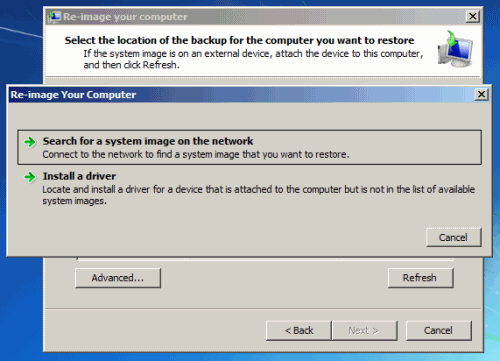500x361 pixels.
Task: Refresh the list of backup locations
Action: click(x=420, y=278)
